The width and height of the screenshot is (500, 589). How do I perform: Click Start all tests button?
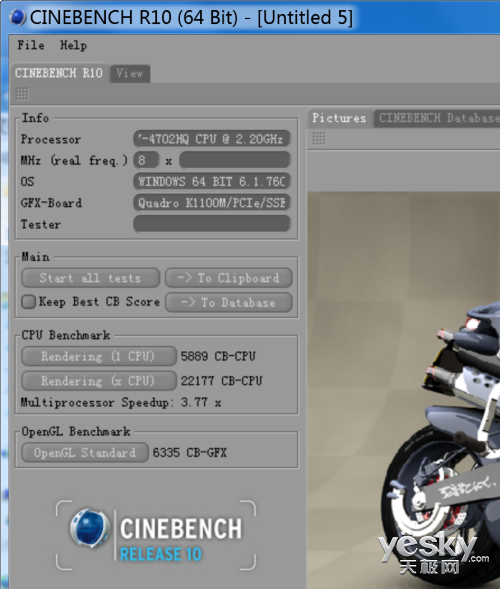tap(91, 278)
